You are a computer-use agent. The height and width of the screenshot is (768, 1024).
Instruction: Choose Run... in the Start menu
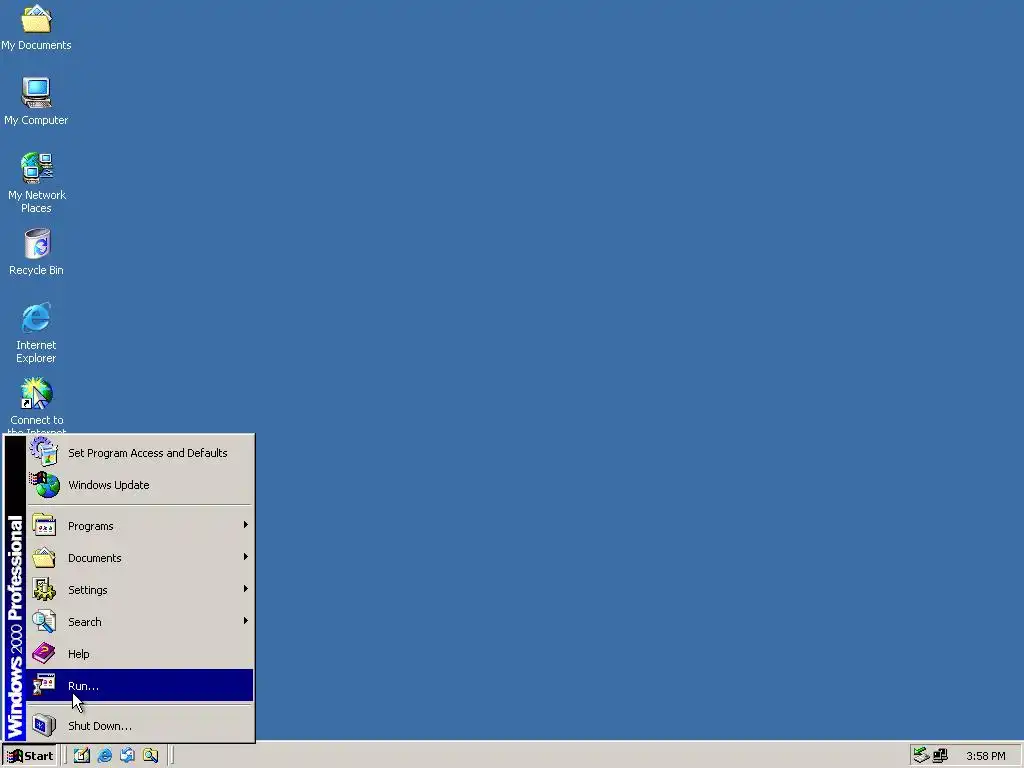coord(140,685)
